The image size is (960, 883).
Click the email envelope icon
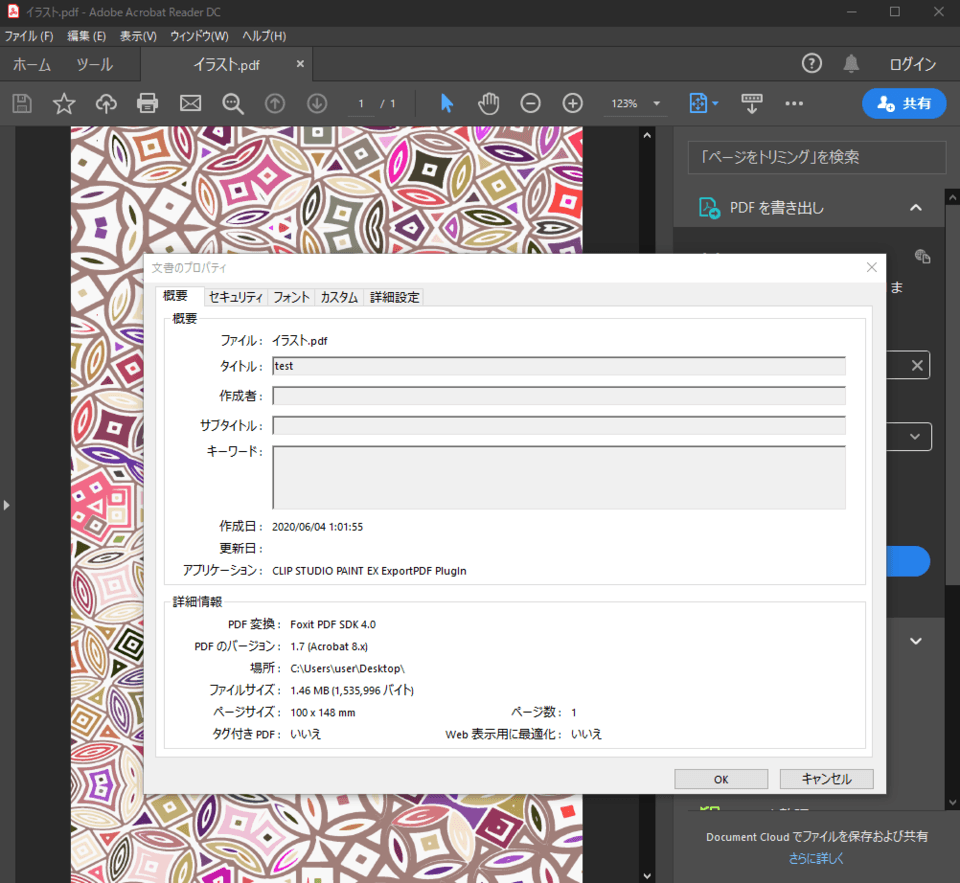click(x=190, y=103)
